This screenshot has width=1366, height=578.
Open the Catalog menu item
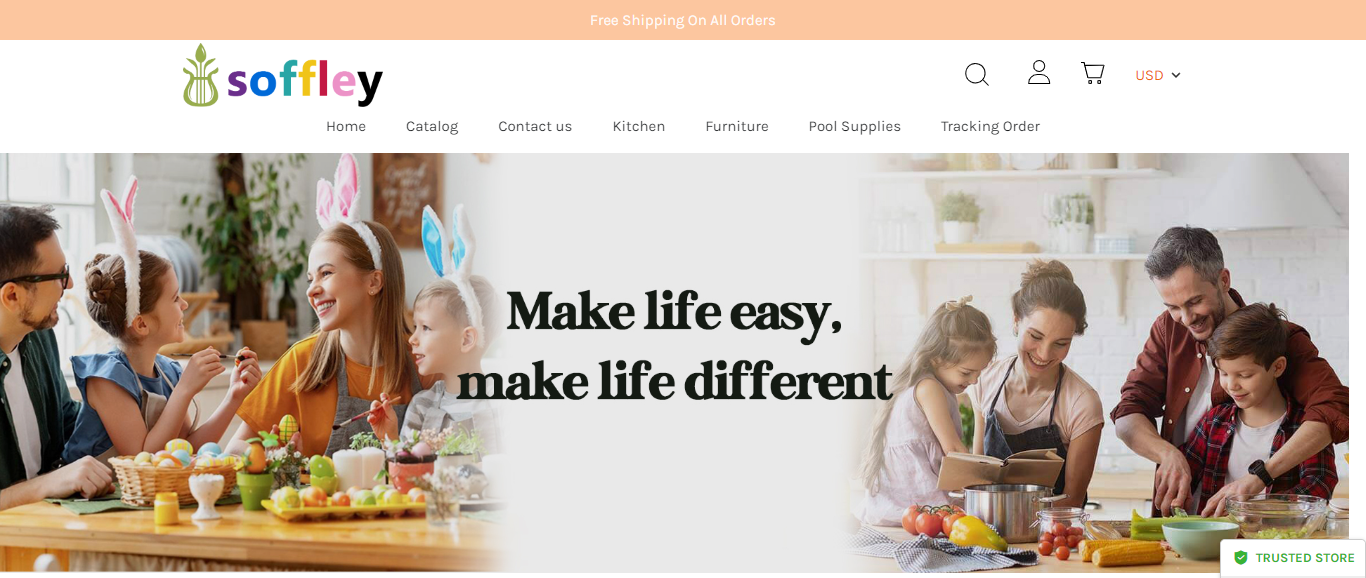coord(432,126)
